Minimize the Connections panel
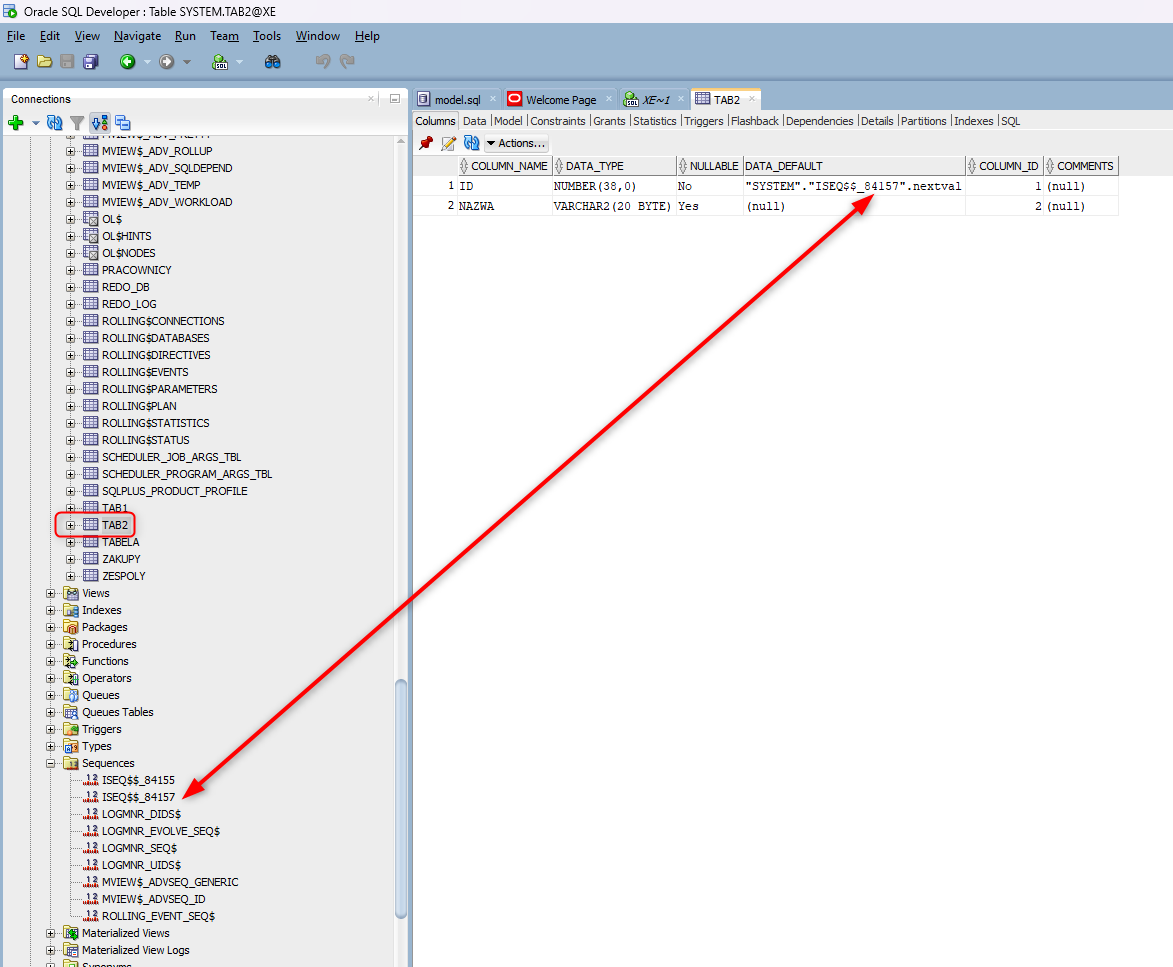Screen dimensions: 1173x967 pyautogui.click(x=395, y=99)
